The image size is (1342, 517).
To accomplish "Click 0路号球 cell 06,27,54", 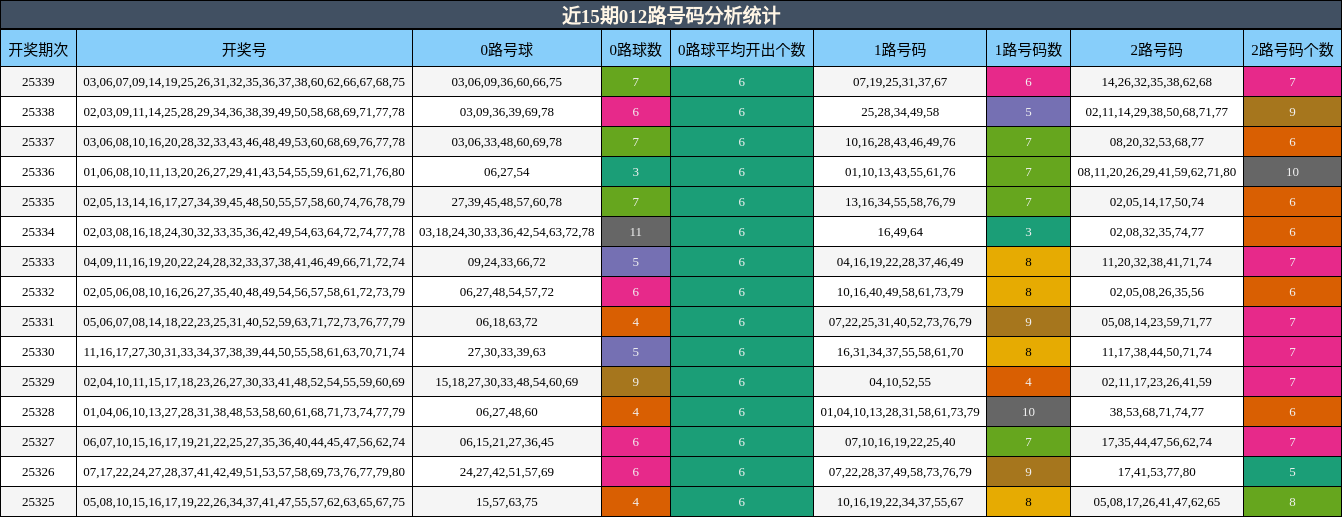I will [507, 172].
